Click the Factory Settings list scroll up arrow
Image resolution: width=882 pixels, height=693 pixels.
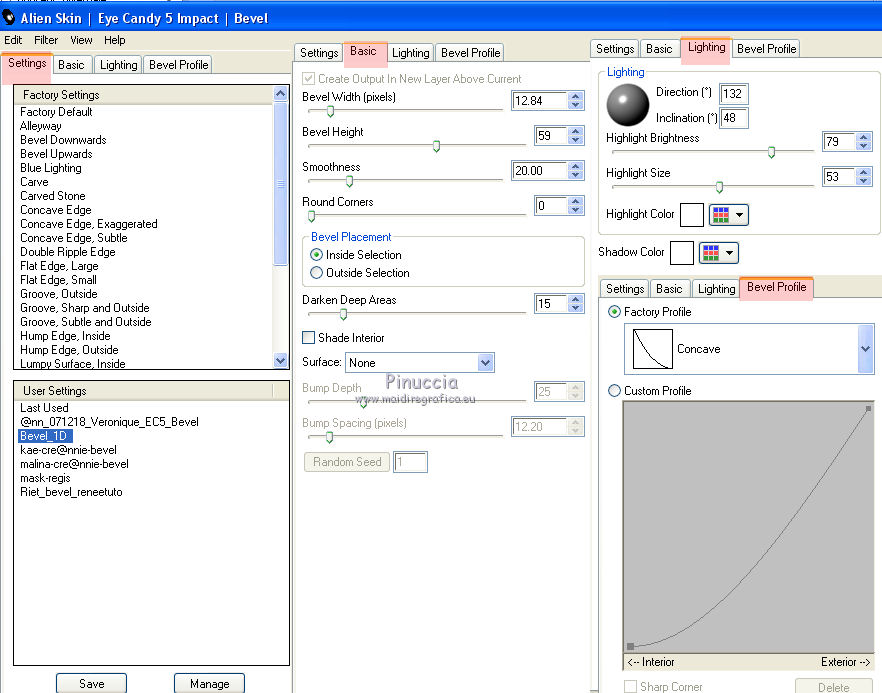point(280,93)
